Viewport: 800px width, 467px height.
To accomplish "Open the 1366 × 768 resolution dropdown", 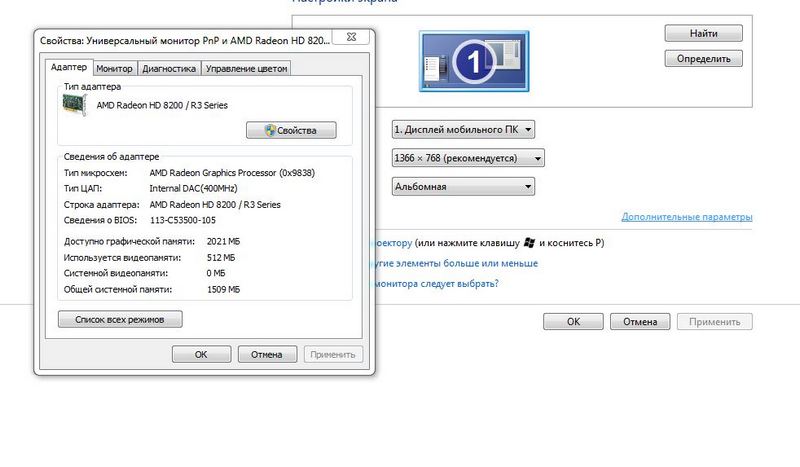I will click(x=468, y=158).
